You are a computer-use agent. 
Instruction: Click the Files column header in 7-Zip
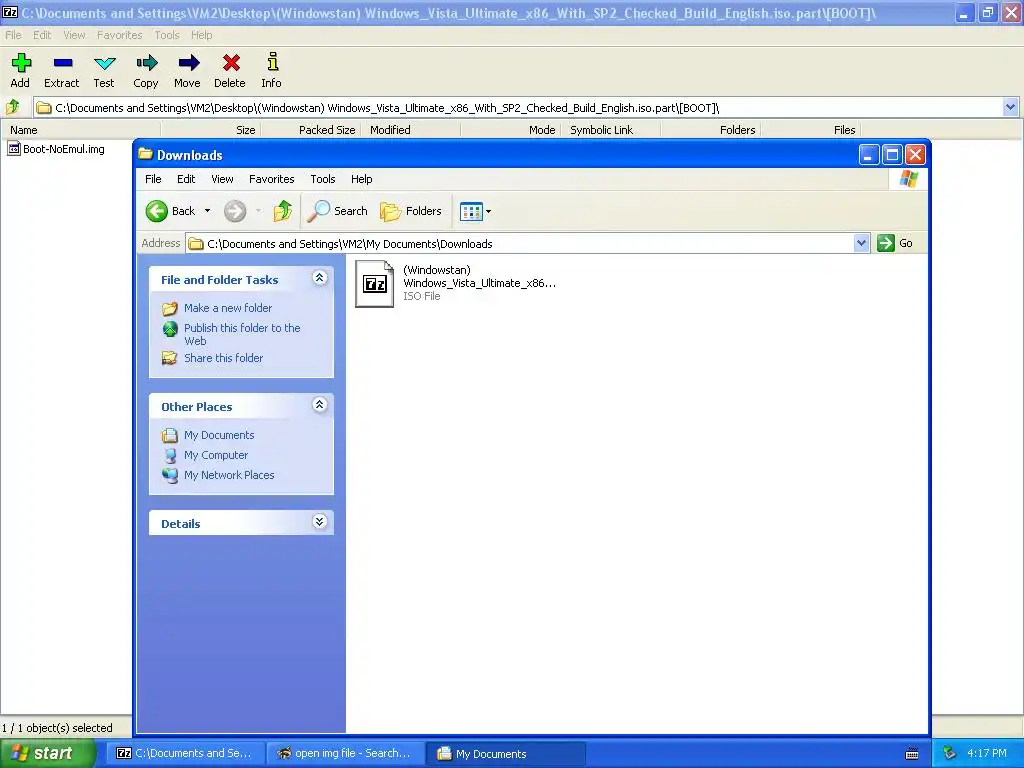click(x=810, y=130)
